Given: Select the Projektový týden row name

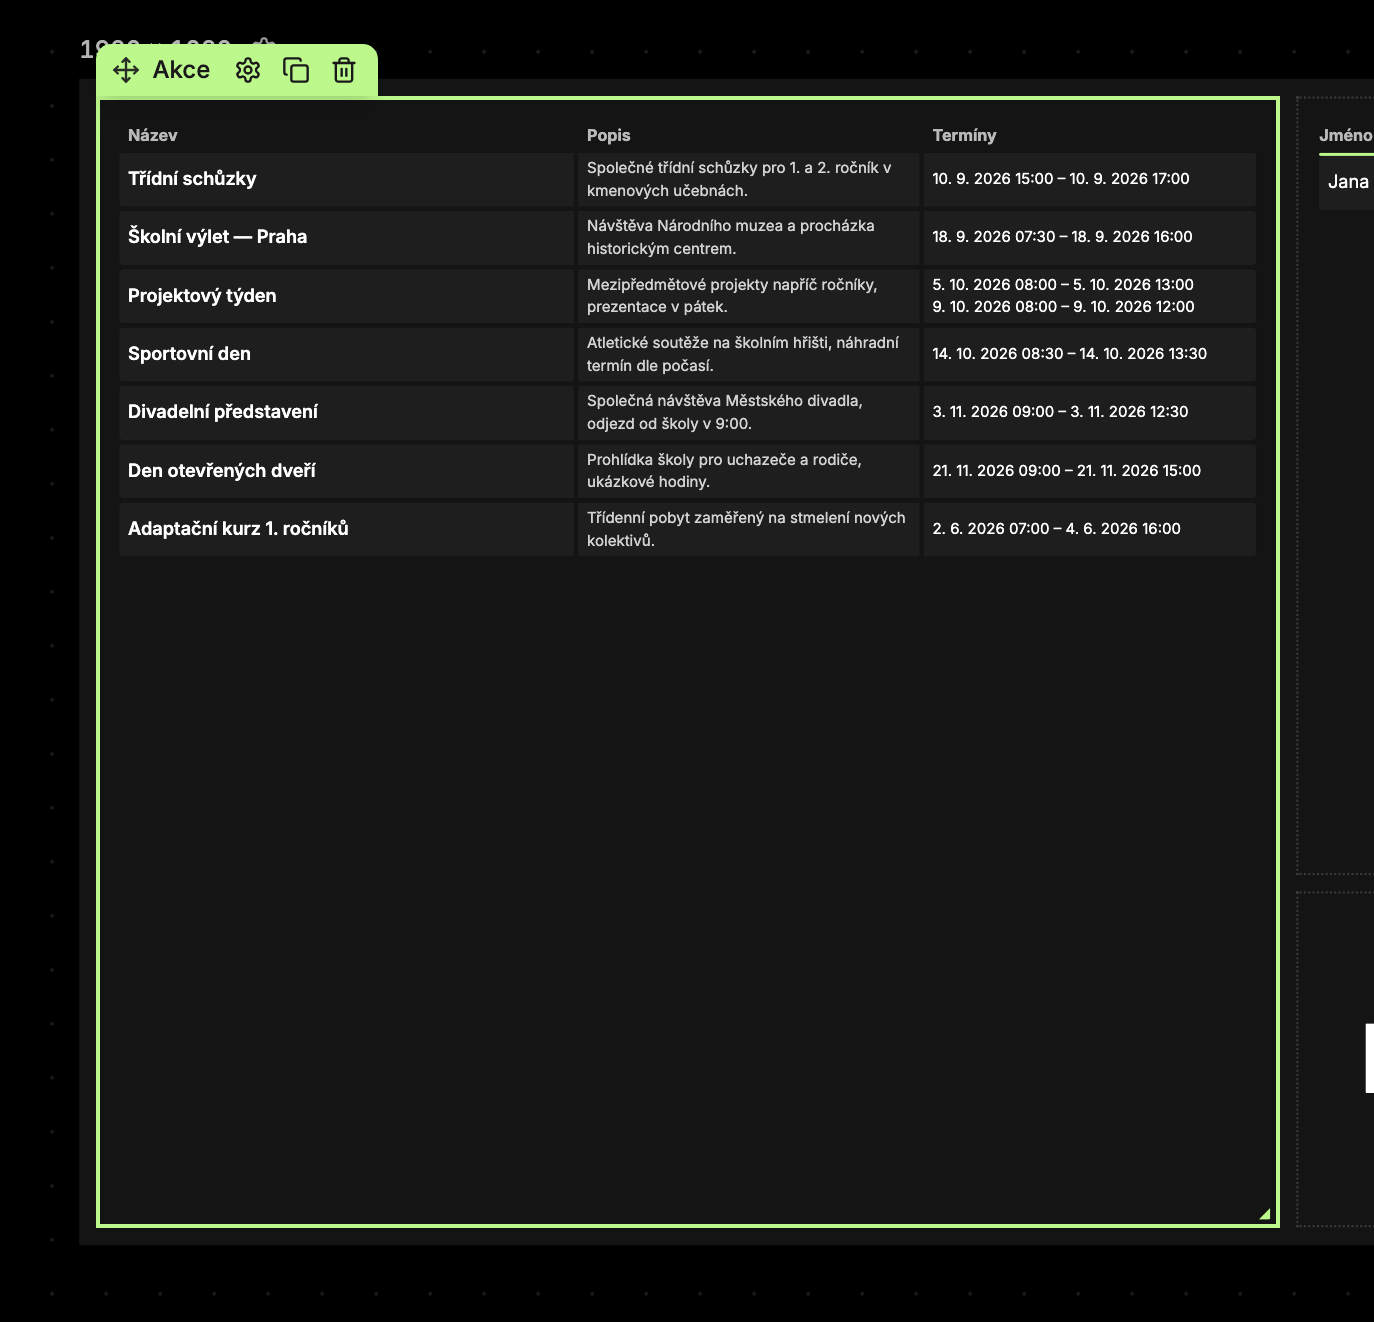Looking at the screenshot, I should [202, 296].
